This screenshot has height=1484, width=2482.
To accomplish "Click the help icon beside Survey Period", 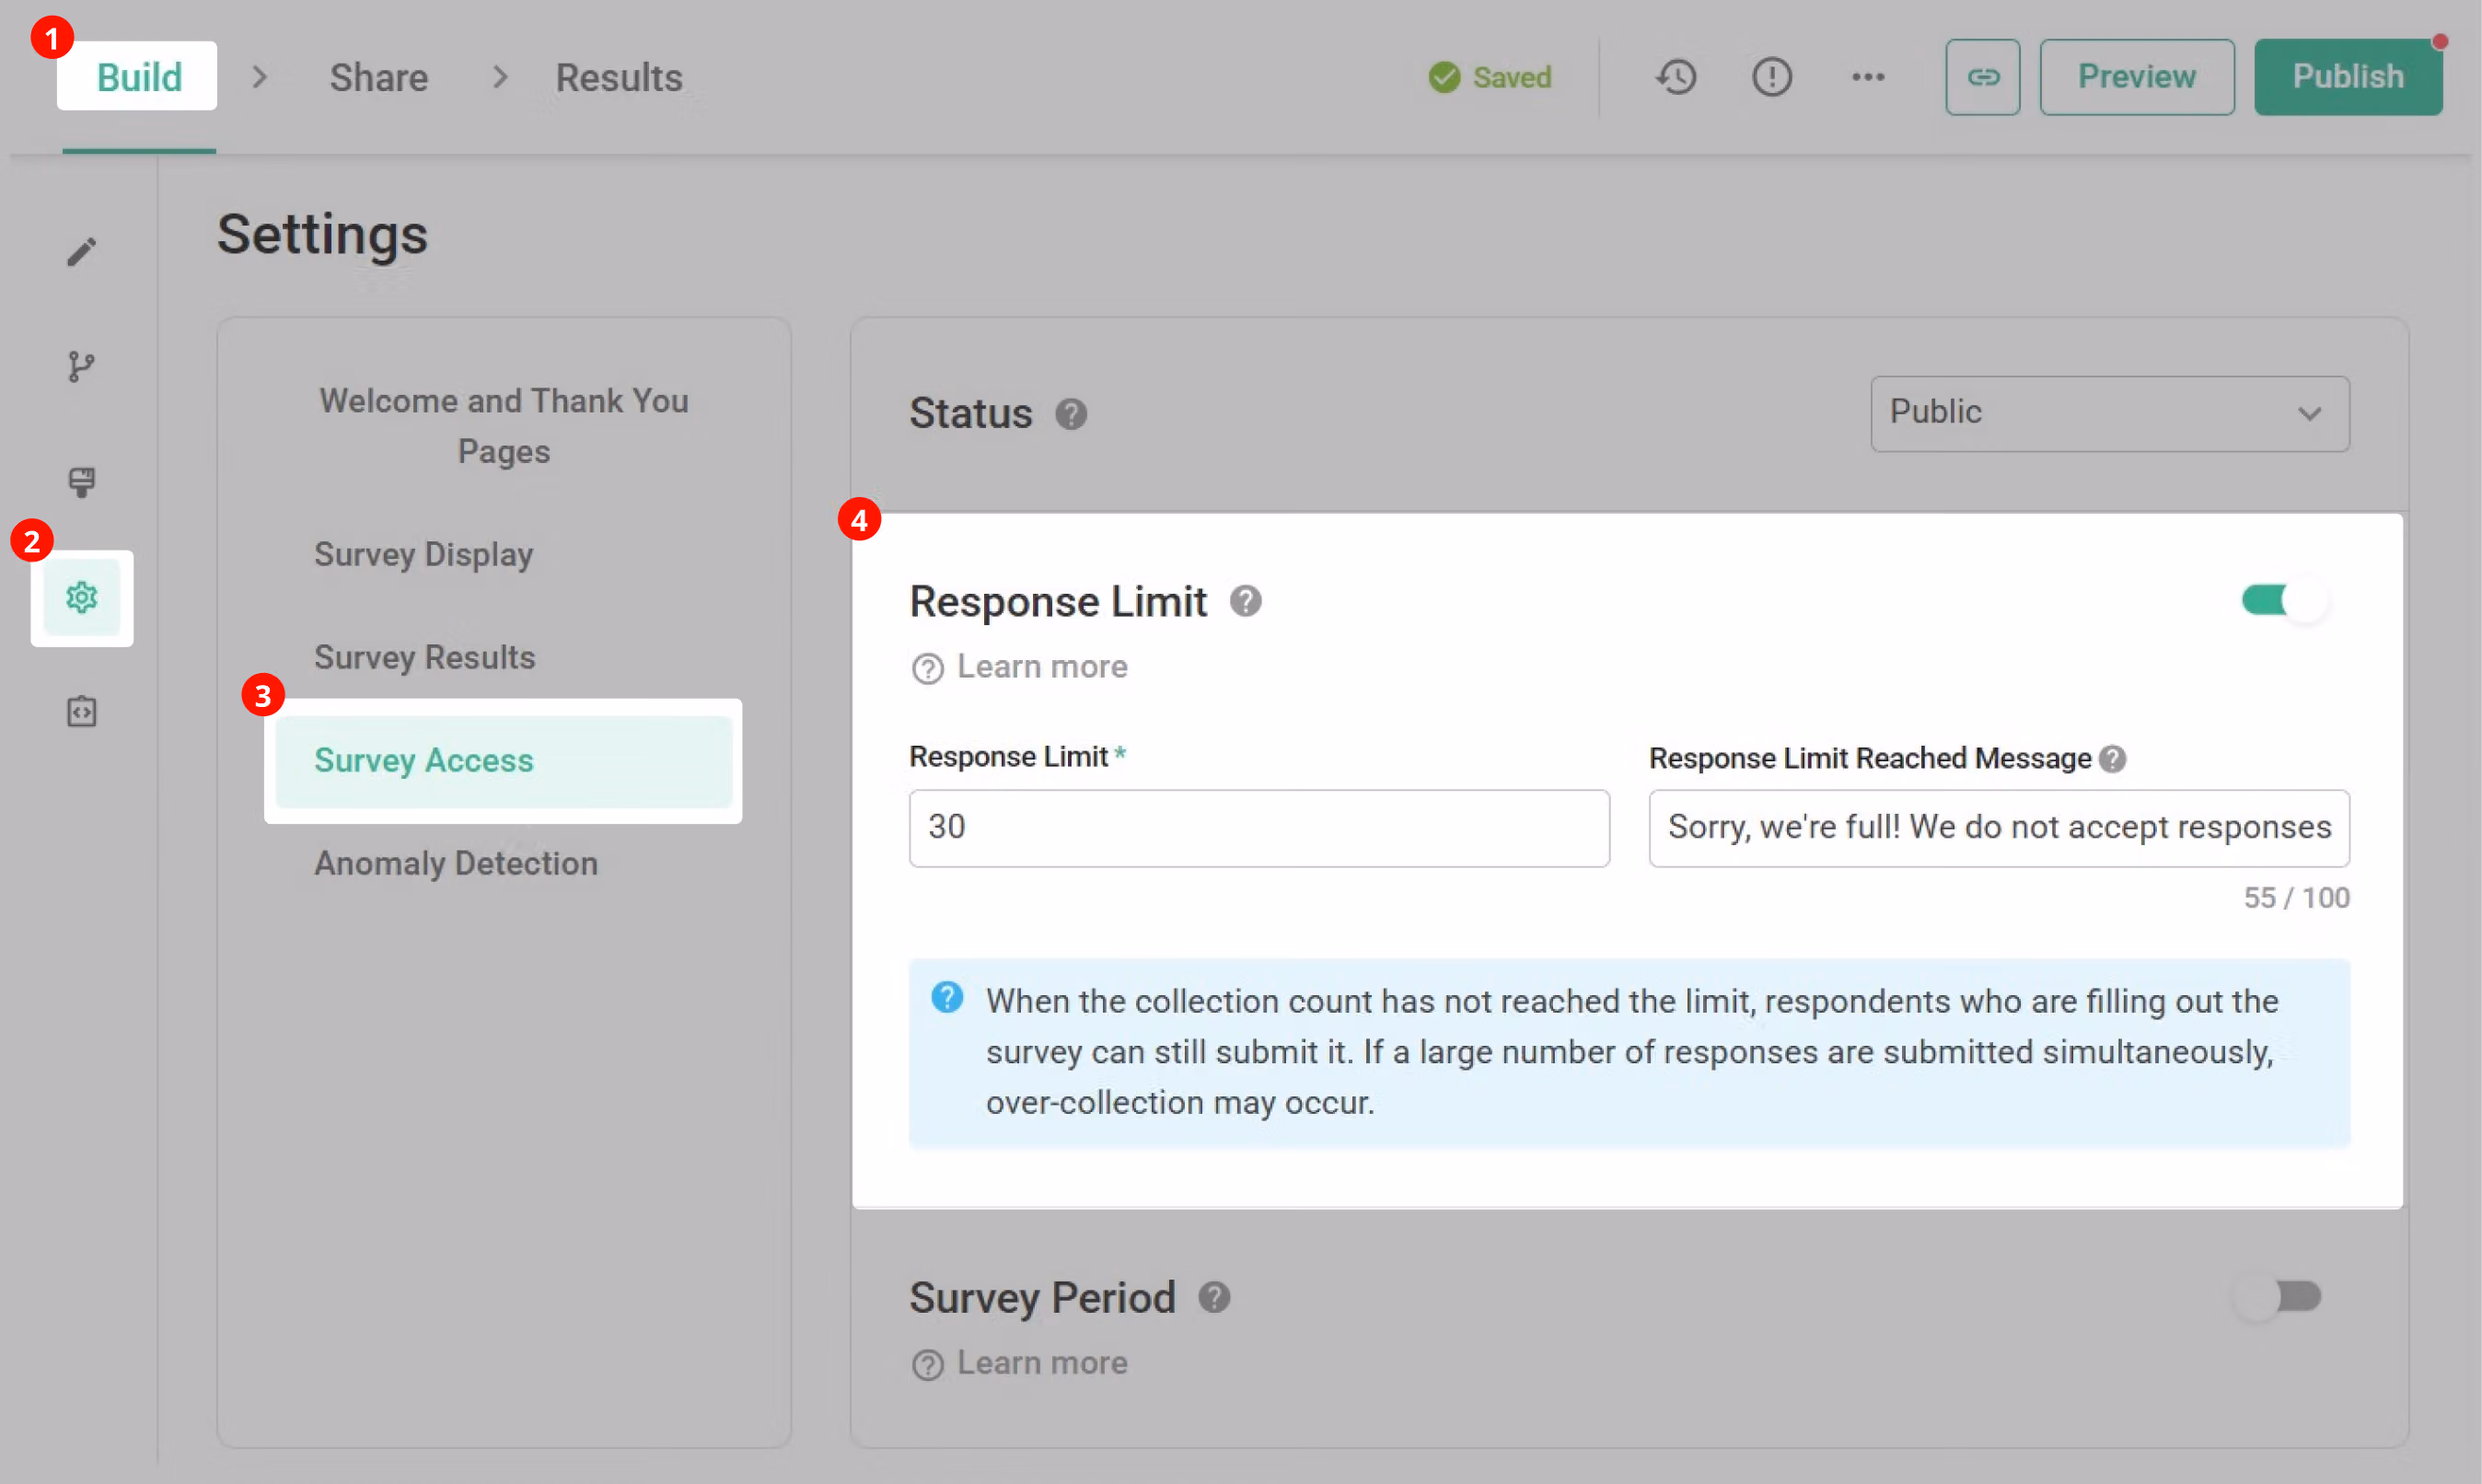I will pos(1215,1297).
